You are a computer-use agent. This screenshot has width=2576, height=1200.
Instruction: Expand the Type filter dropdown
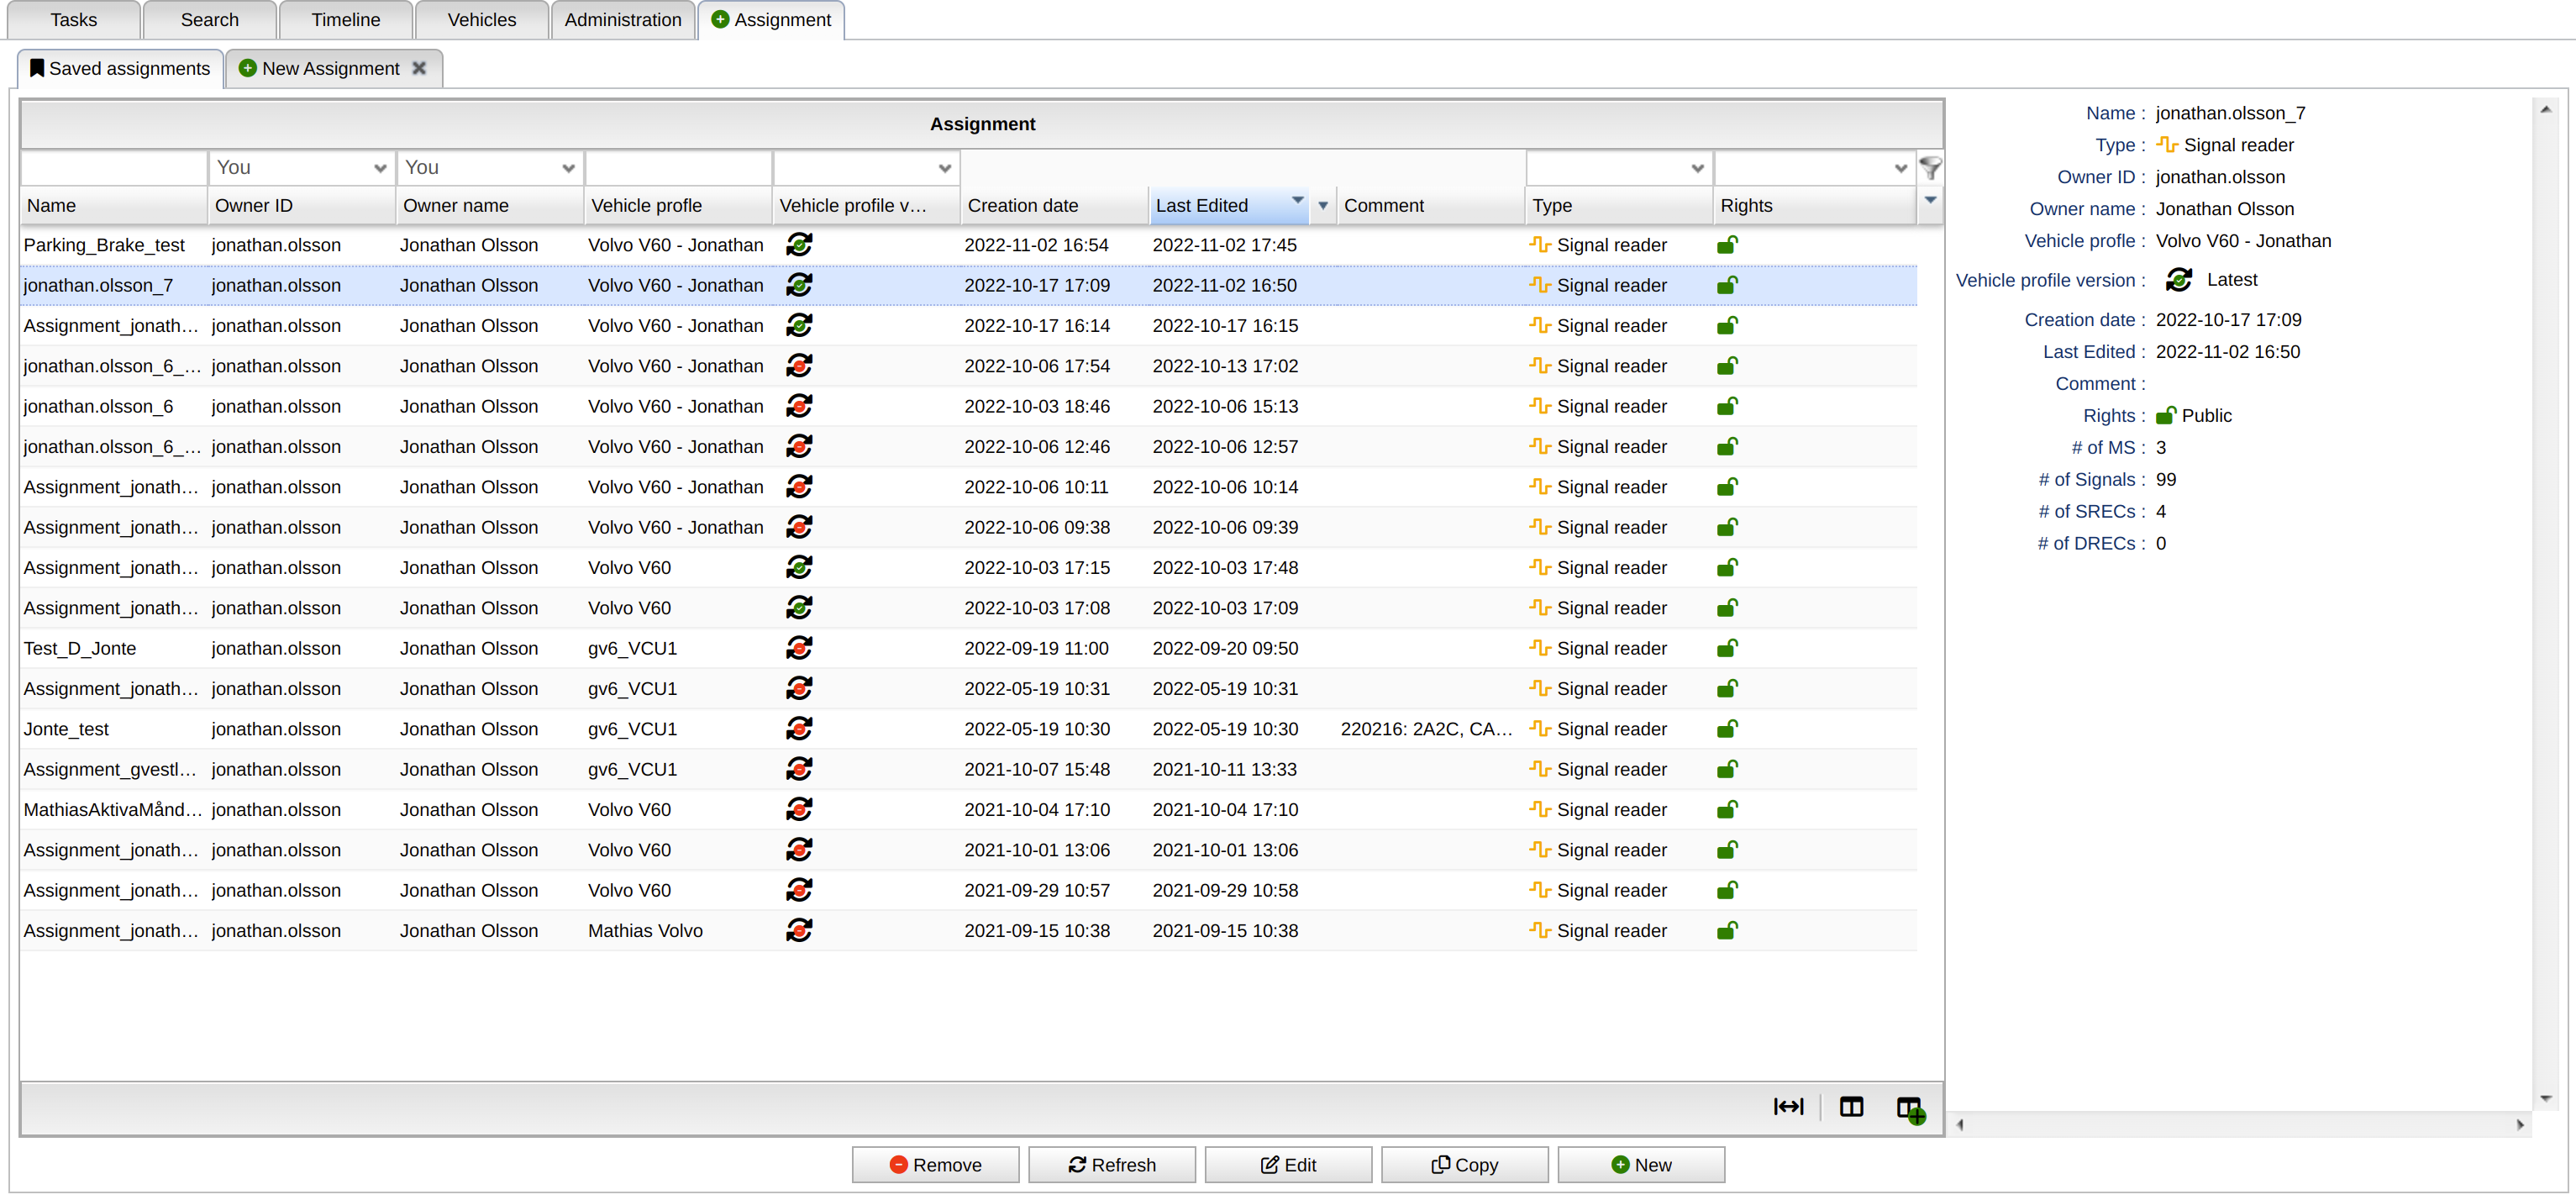coord(1697,168)
